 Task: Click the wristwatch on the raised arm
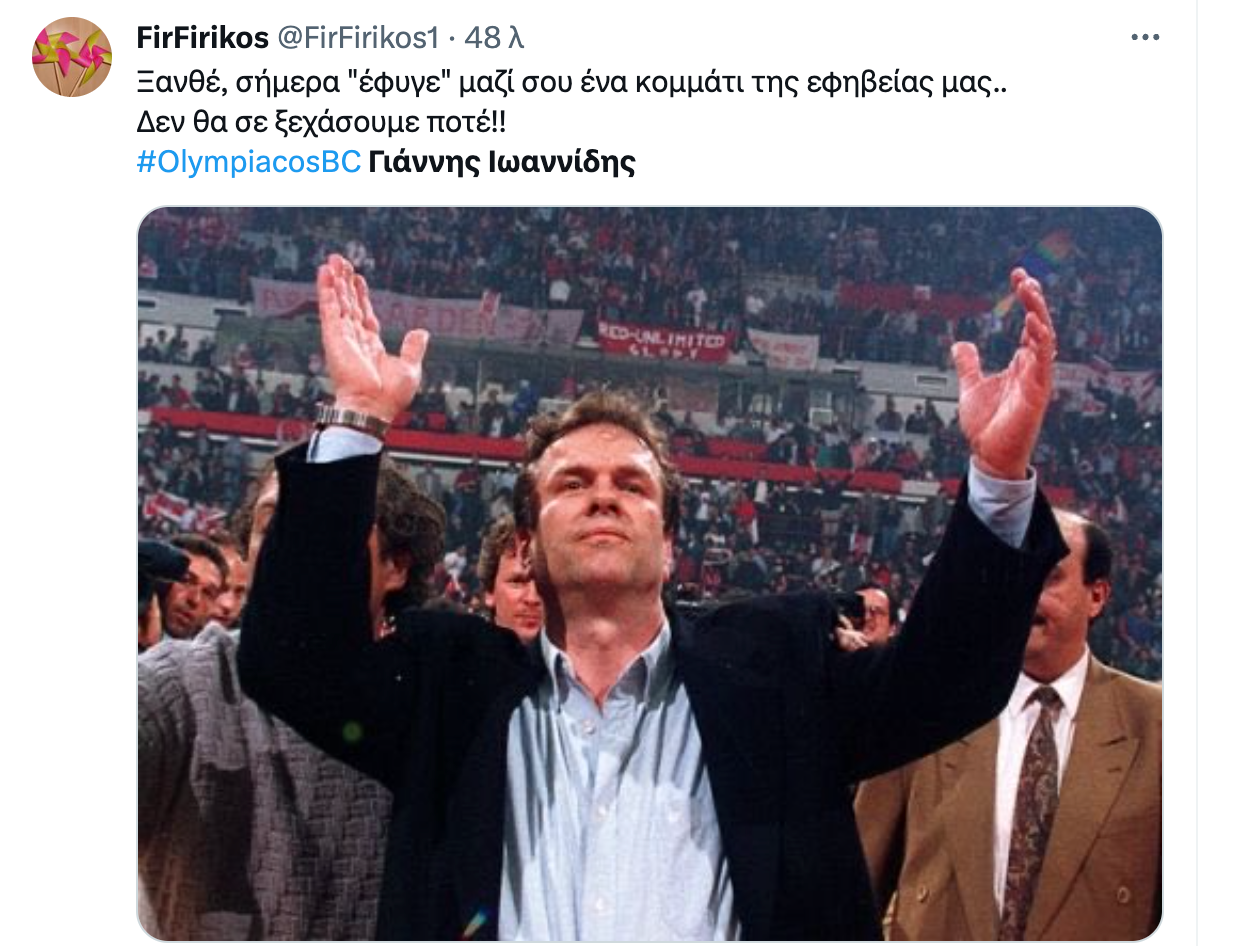tap(351, 419)
